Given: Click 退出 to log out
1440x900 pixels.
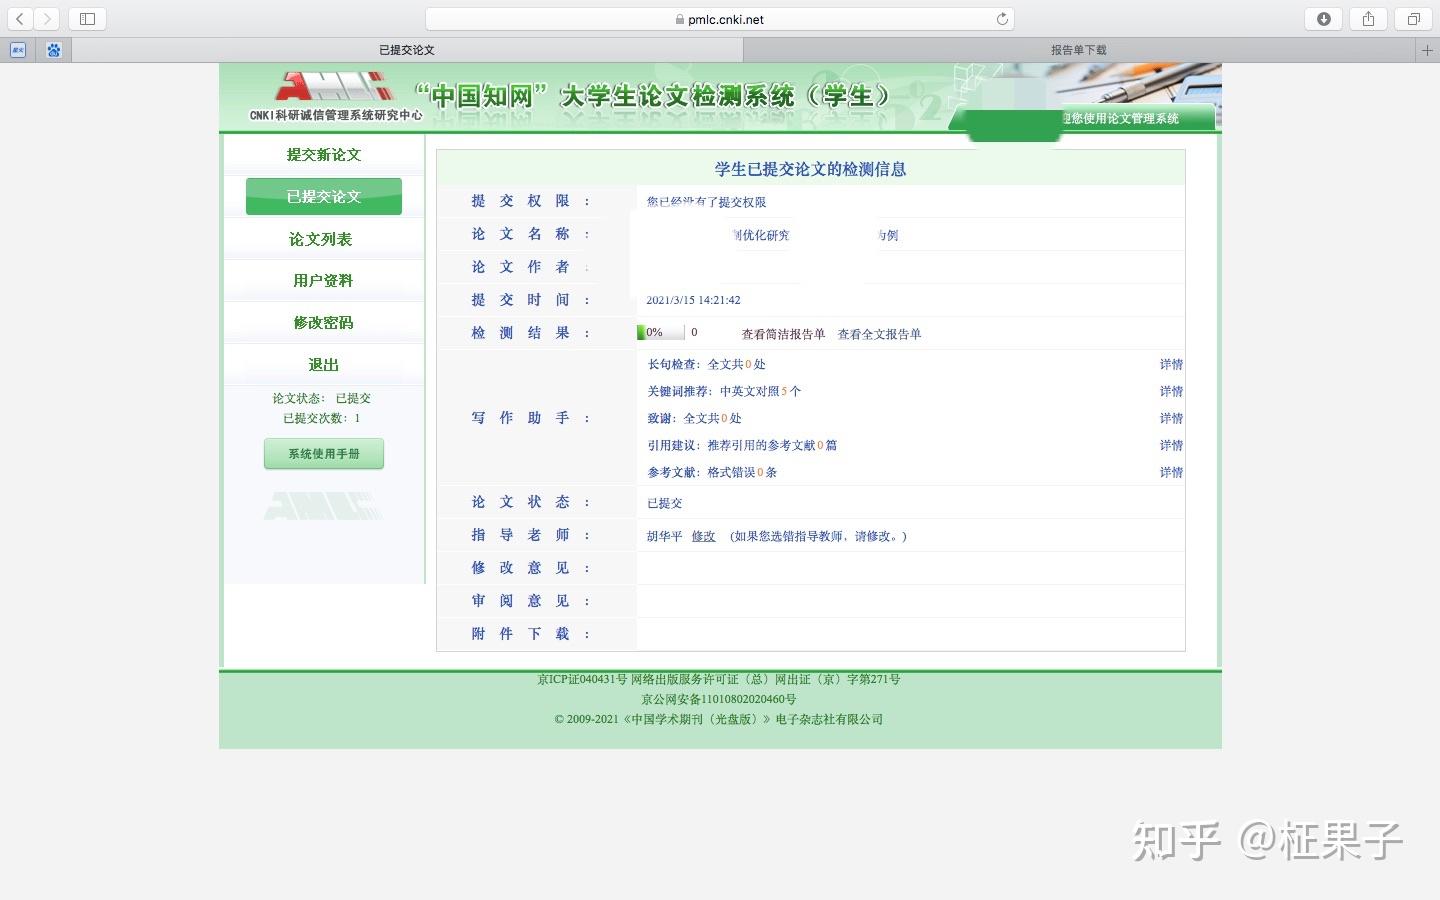Looking at the screenshot, I should 323,365.
